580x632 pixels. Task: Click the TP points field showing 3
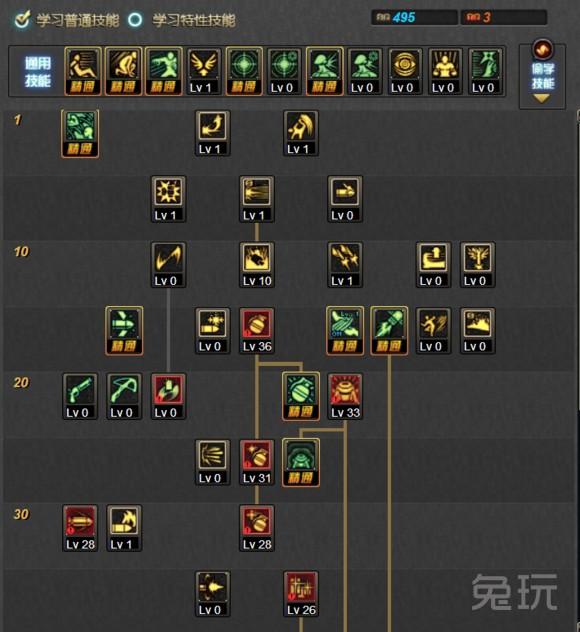point(504,17)
